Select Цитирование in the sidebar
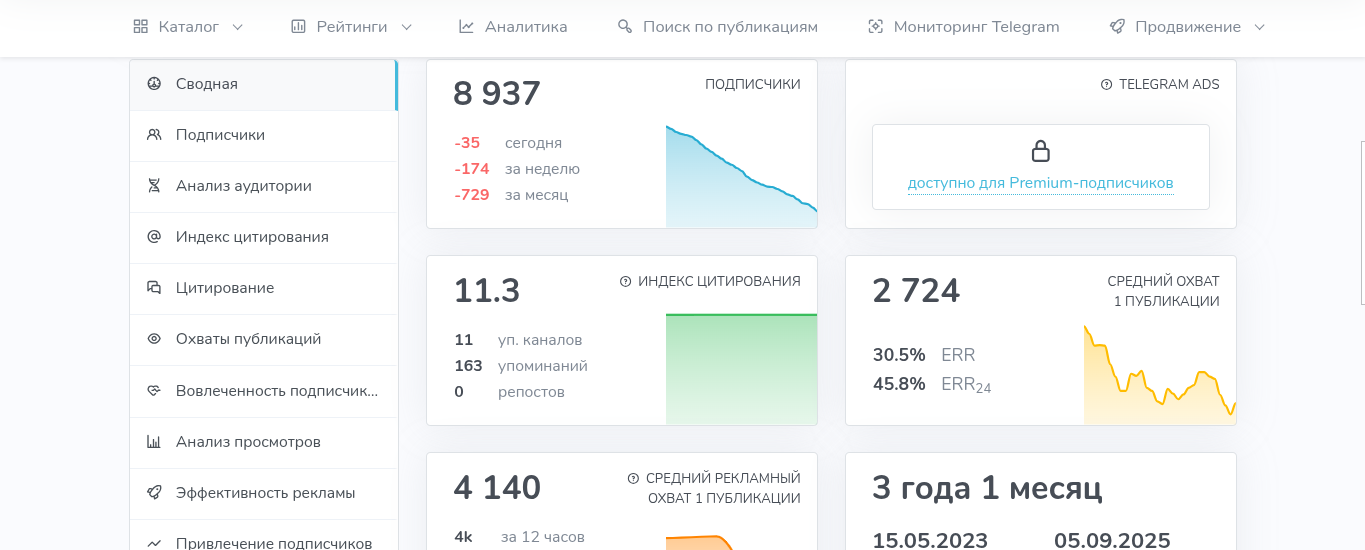 point(264,288)
